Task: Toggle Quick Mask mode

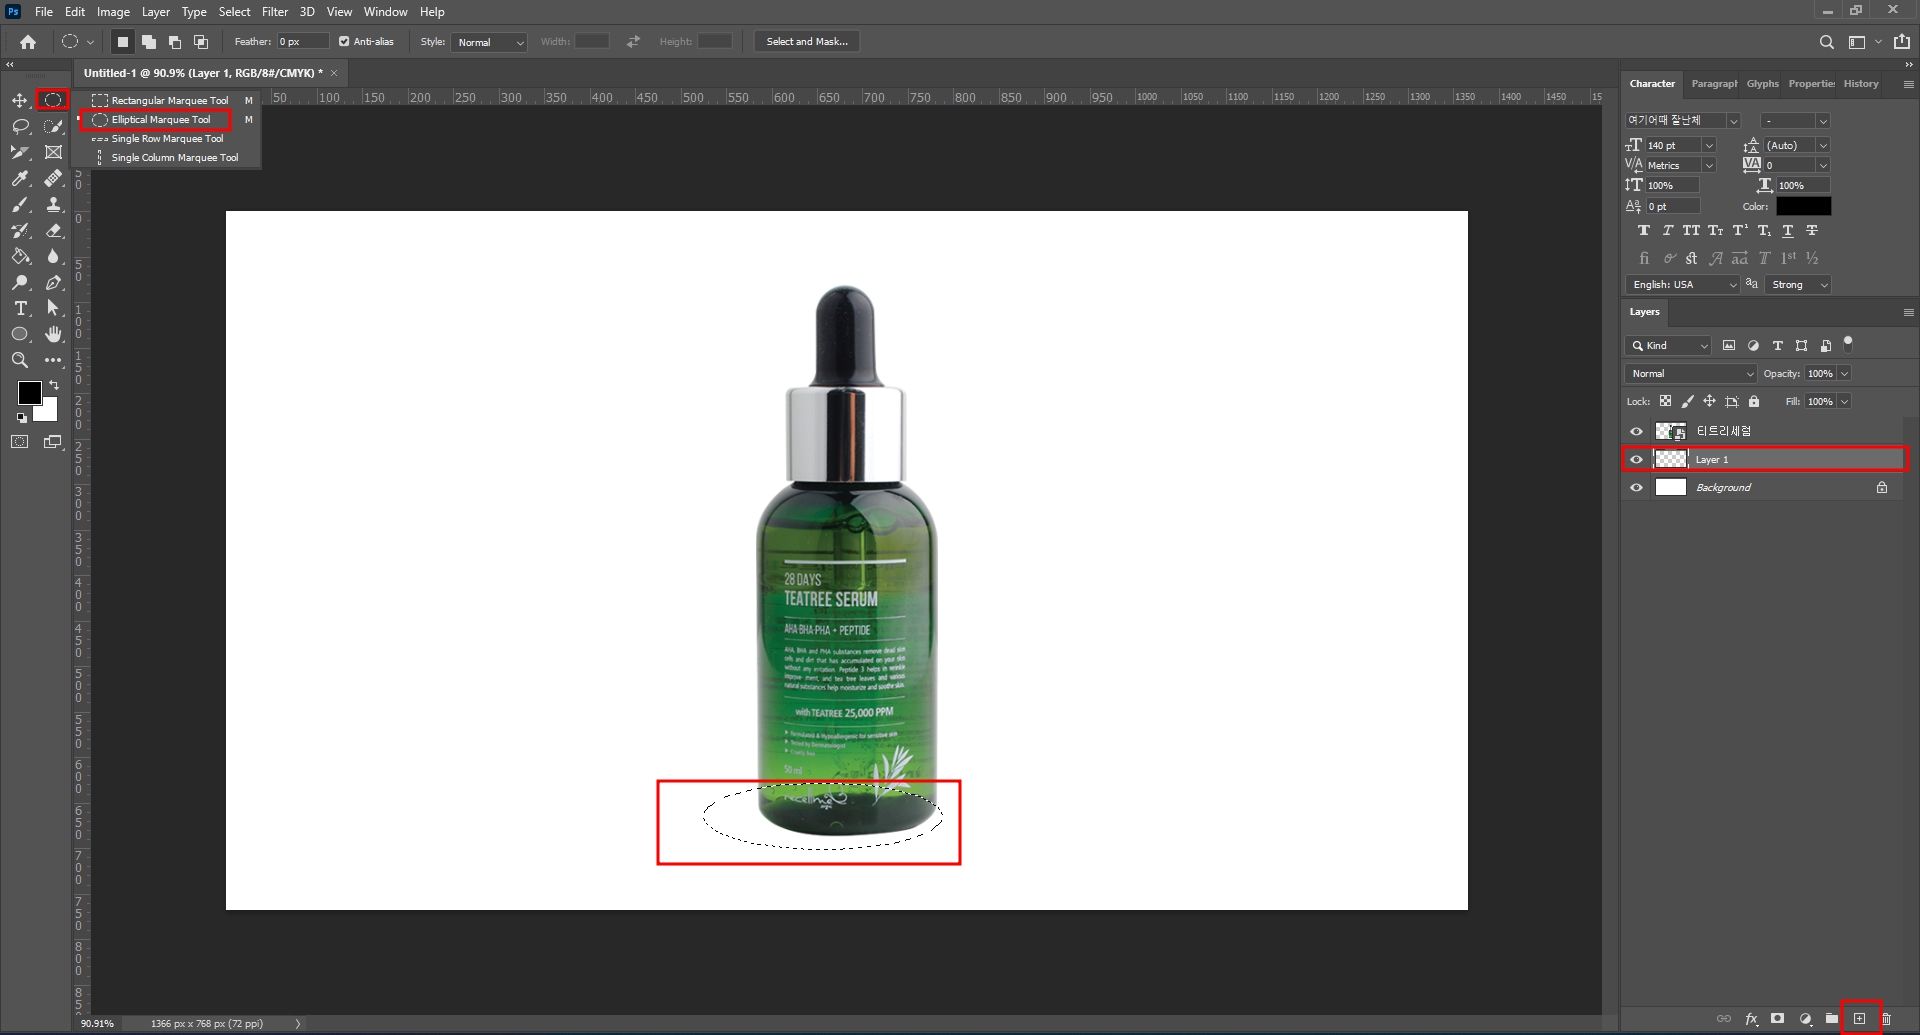Action: coord(19,442)
